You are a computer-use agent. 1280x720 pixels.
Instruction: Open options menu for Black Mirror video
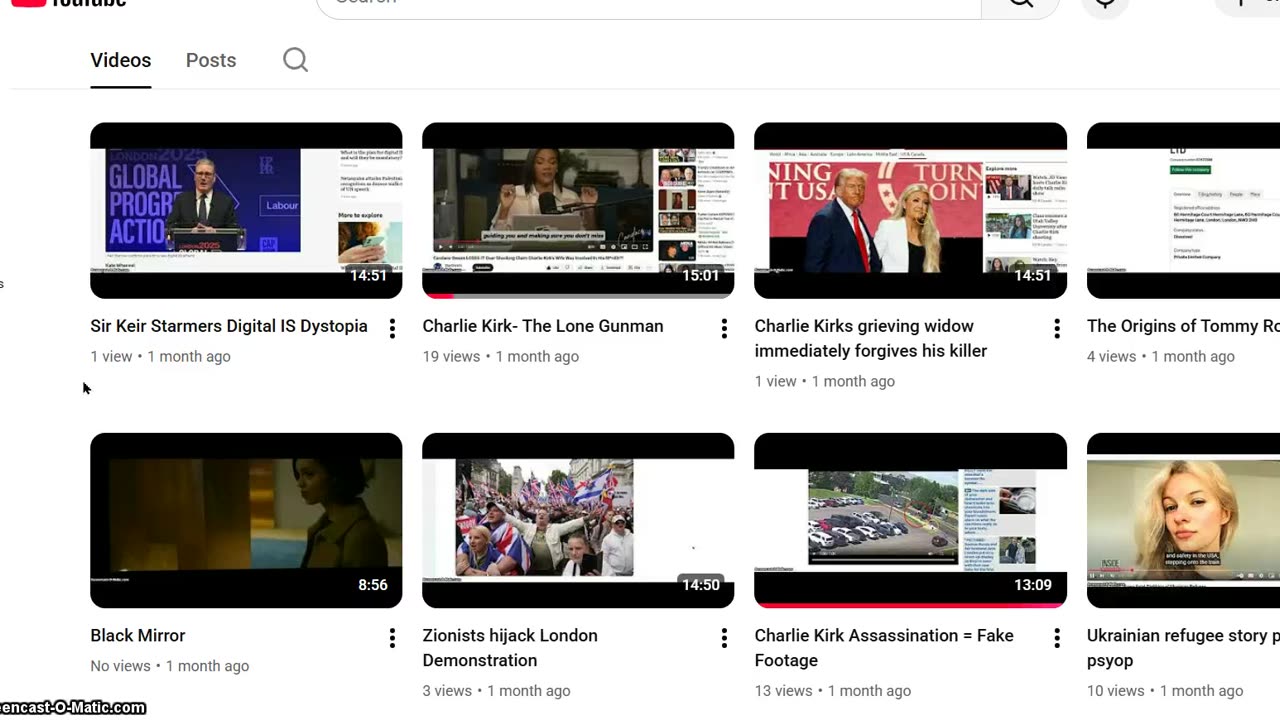point(392,638)
